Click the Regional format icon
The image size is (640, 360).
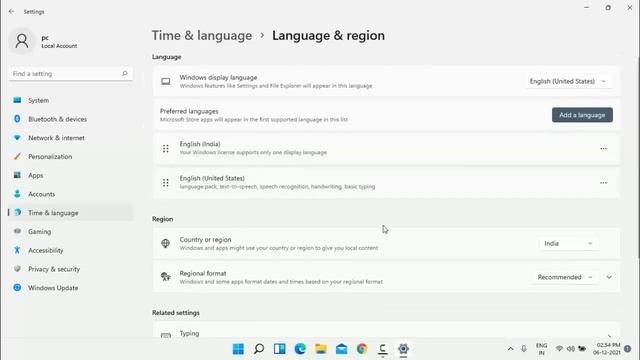(165, 277)
